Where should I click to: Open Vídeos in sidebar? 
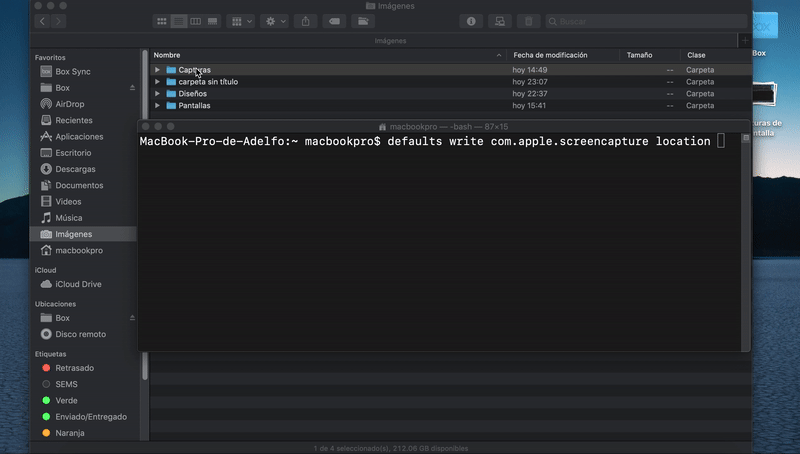tap(68, 201)
